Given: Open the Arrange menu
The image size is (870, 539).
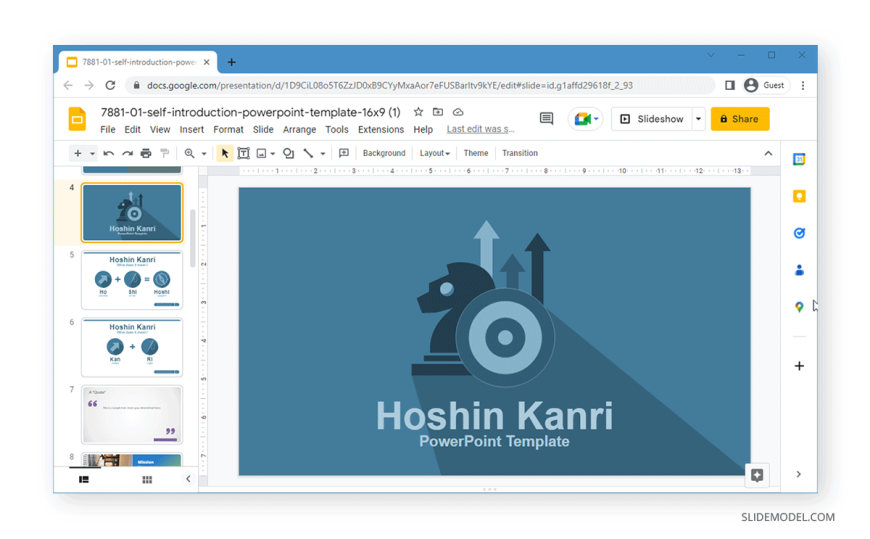Looking at the screenshot, I should pos(299,130).
